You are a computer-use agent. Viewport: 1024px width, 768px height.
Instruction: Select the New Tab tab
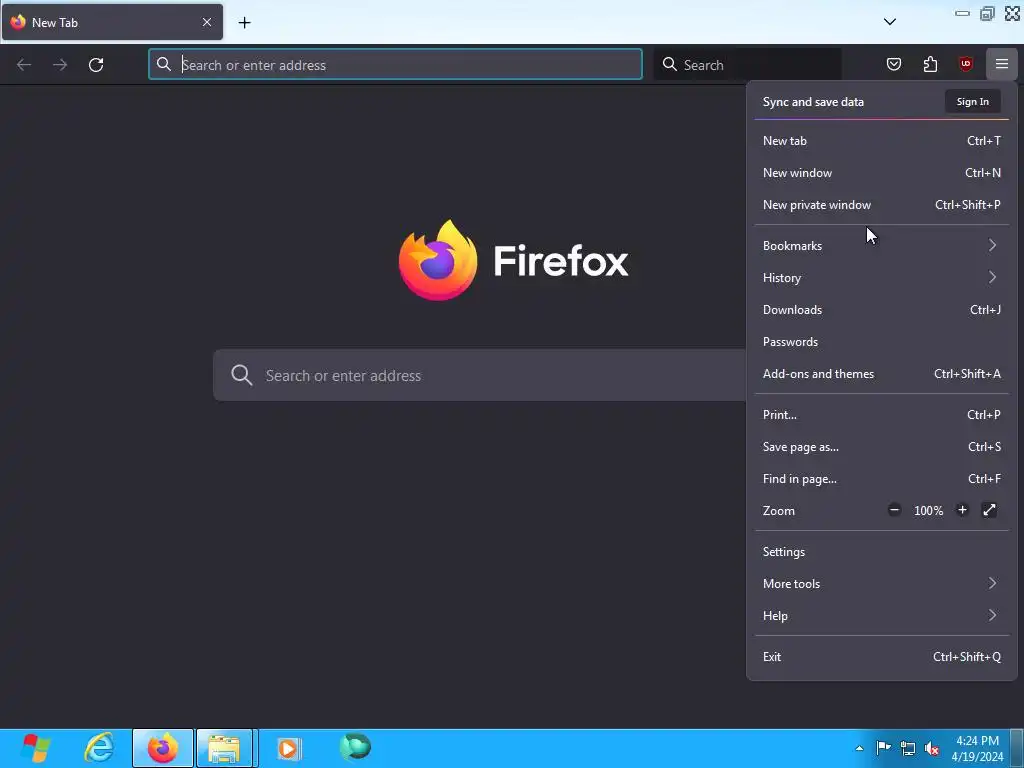coord(112,22)
